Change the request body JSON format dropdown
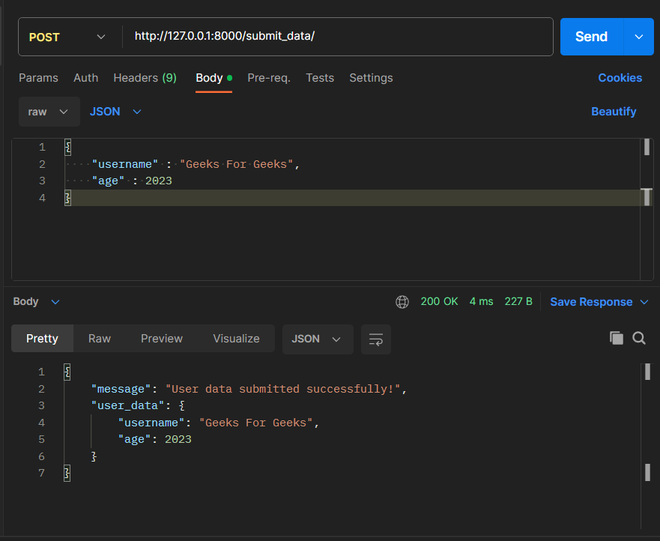Viewport: 660px width, 541px height. pyautogui.click(x=116, y=112)
